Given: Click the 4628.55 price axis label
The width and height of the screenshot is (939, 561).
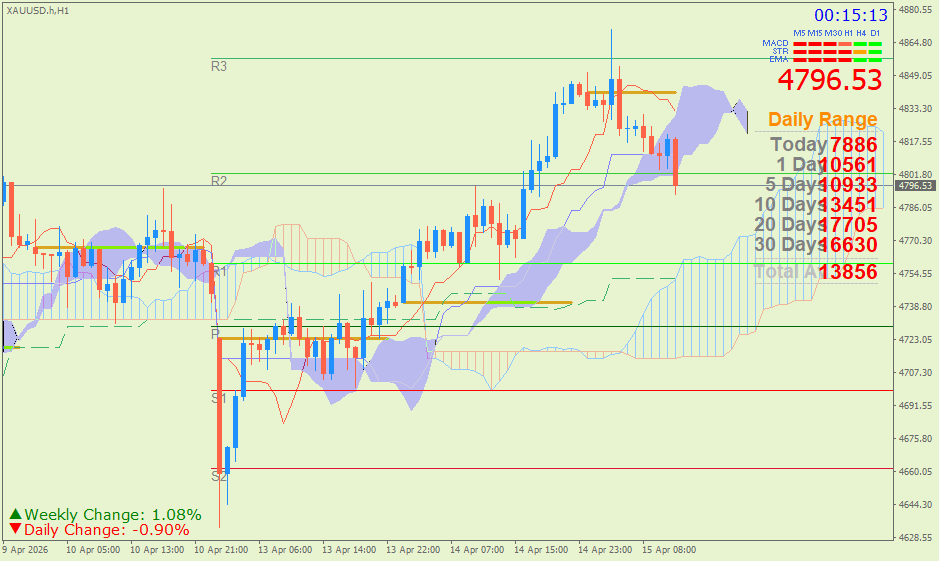Looking at the screenshot, I should (915, 537).
